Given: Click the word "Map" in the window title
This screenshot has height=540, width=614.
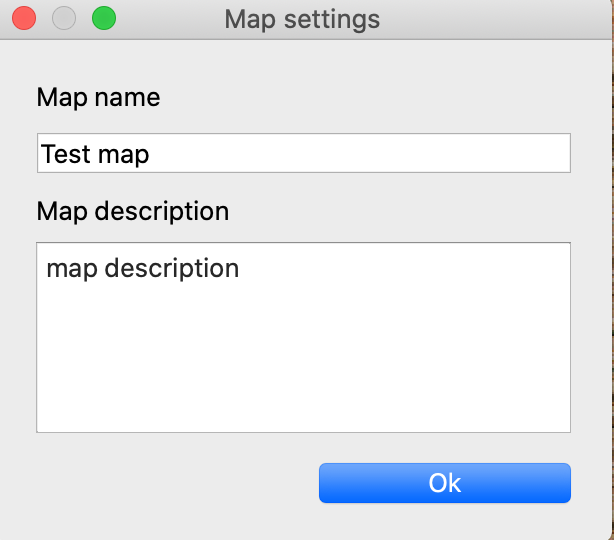Looking at the screenshot, I should coord(246,19).
